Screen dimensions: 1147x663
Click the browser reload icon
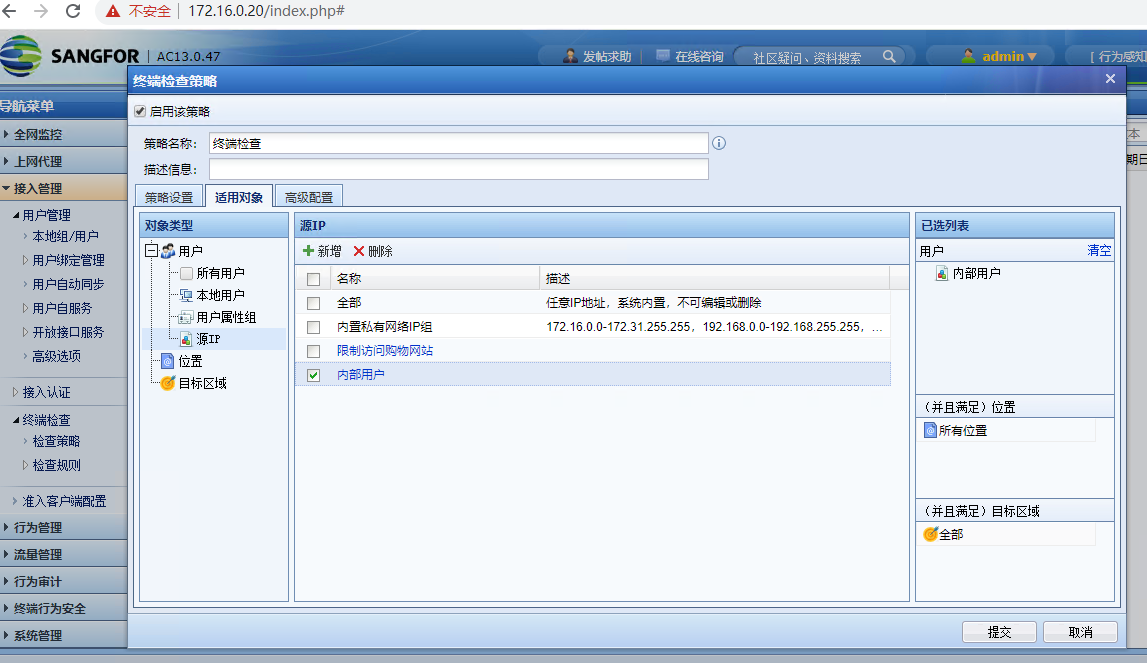(73, 11)
